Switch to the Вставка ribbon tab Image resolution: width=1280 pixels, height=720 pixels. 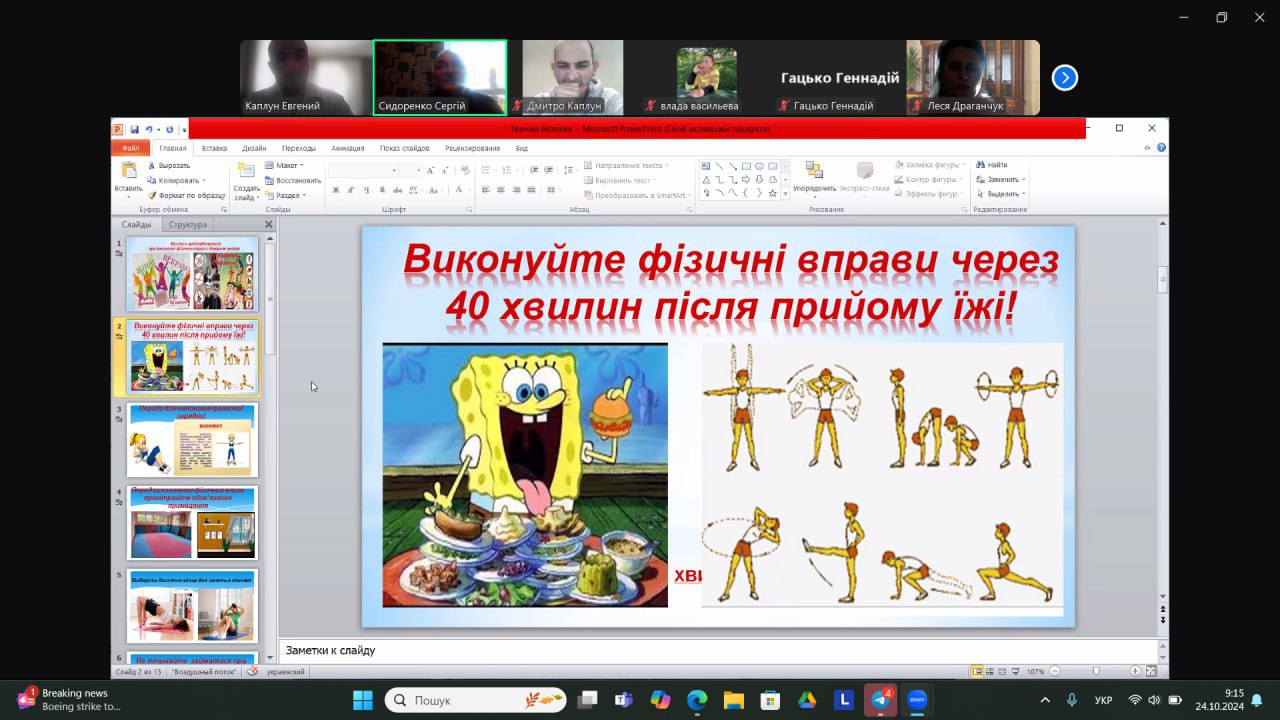pyautogui.click(x=214, y=148)
